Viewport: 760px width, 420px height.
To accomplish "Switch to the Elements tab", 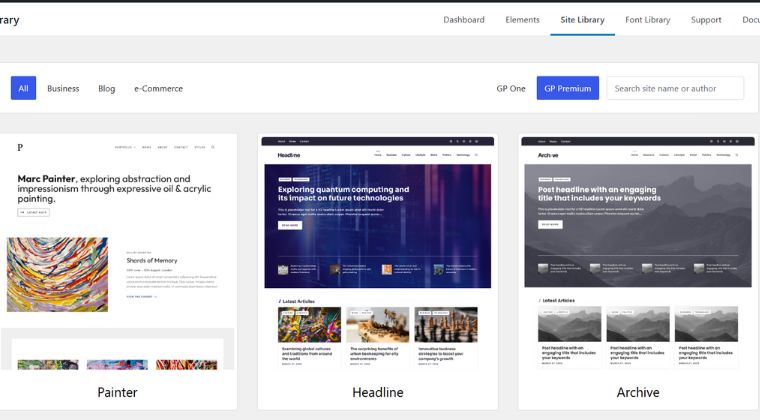I will (x=522, y=20).
